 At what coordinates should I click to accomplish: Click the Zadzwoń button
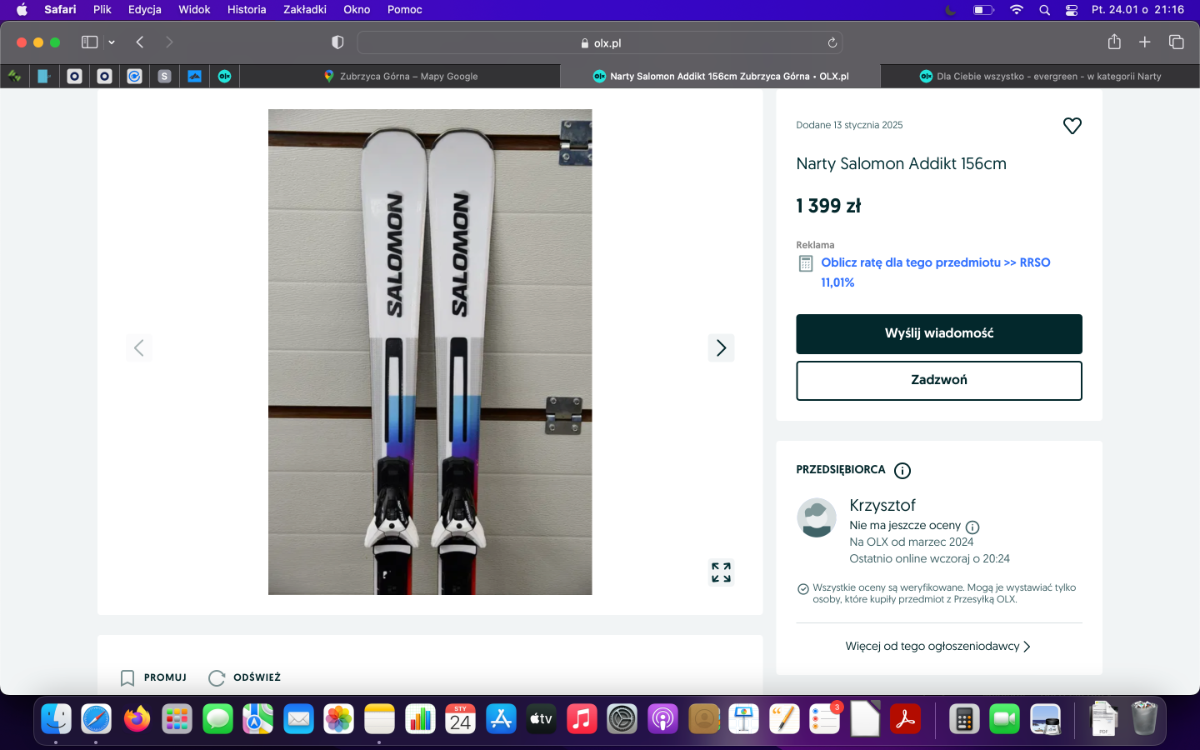point(939,381)
